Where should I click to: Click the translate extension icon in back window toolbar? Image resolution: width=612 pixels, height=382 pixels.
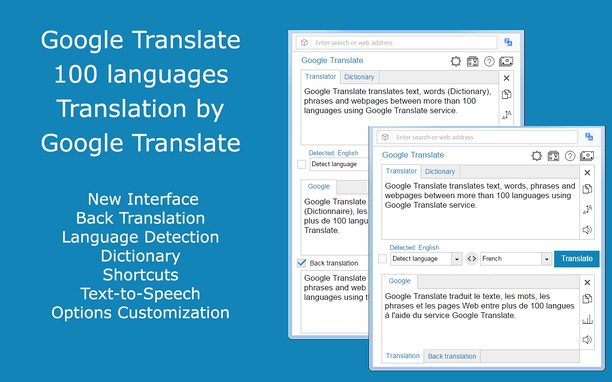[x=508, y=42]
